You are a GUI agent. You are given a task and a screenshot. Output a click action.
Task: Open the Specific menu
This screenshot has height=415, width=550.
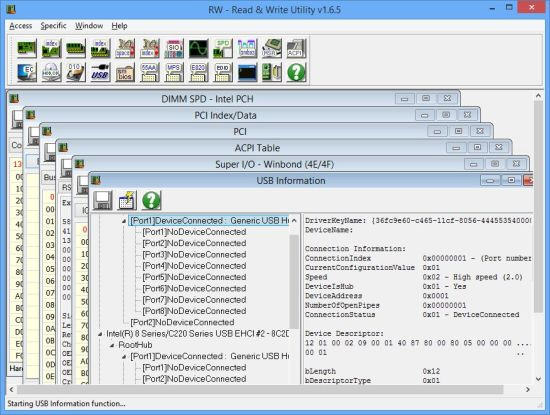click(53, 26)
